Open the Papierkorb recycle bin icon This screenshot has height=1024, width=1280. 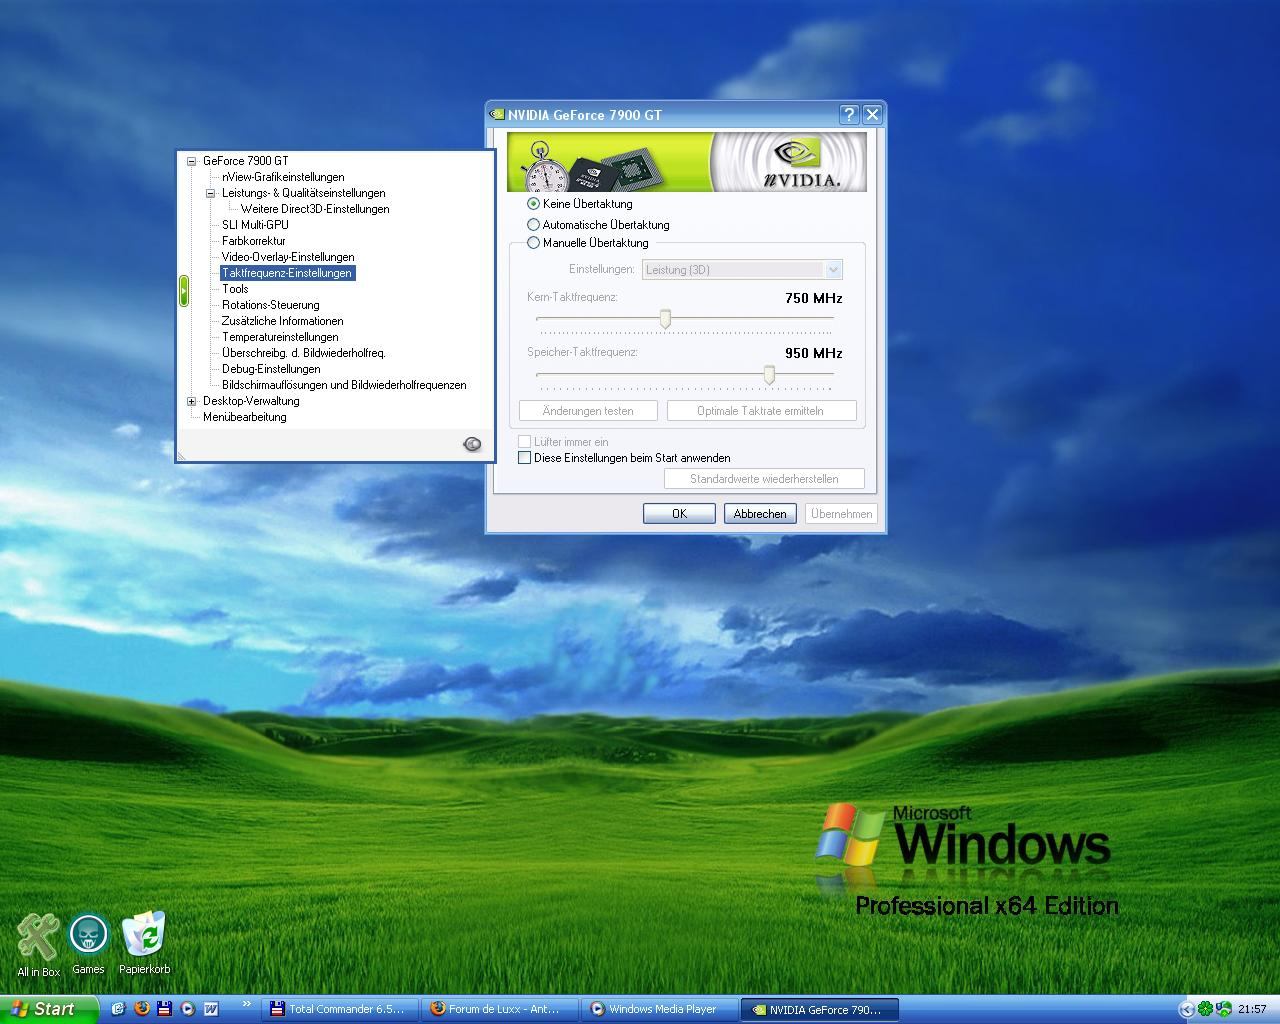click(145, 944)
